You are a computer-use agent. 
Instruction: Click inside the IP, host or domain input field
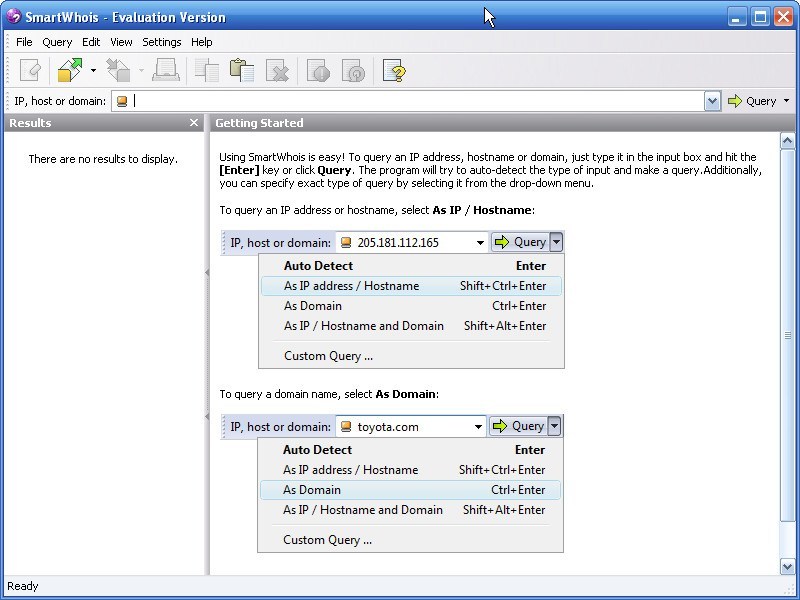click(400, 100)
